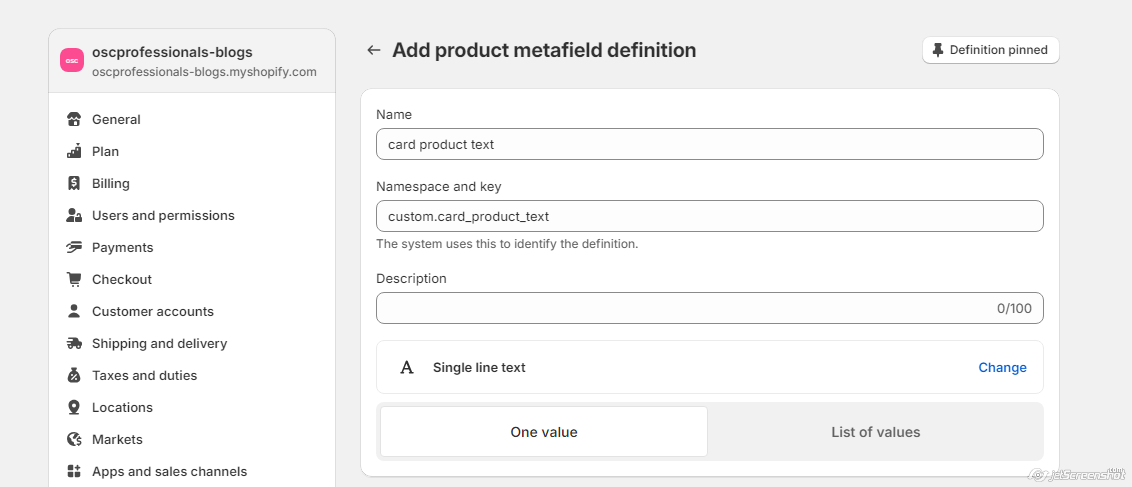Viewport: 1132px width, 487px height.
Task: Click the Shipping and delivery truck icon
Action: [74, 343]
